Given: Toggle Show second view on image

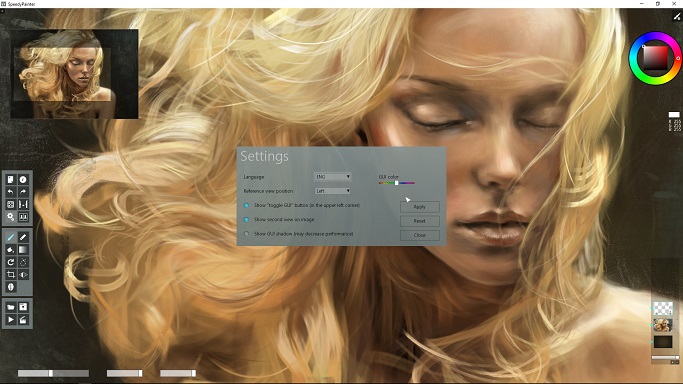Looking at the screenshot, I should point(247,220).
